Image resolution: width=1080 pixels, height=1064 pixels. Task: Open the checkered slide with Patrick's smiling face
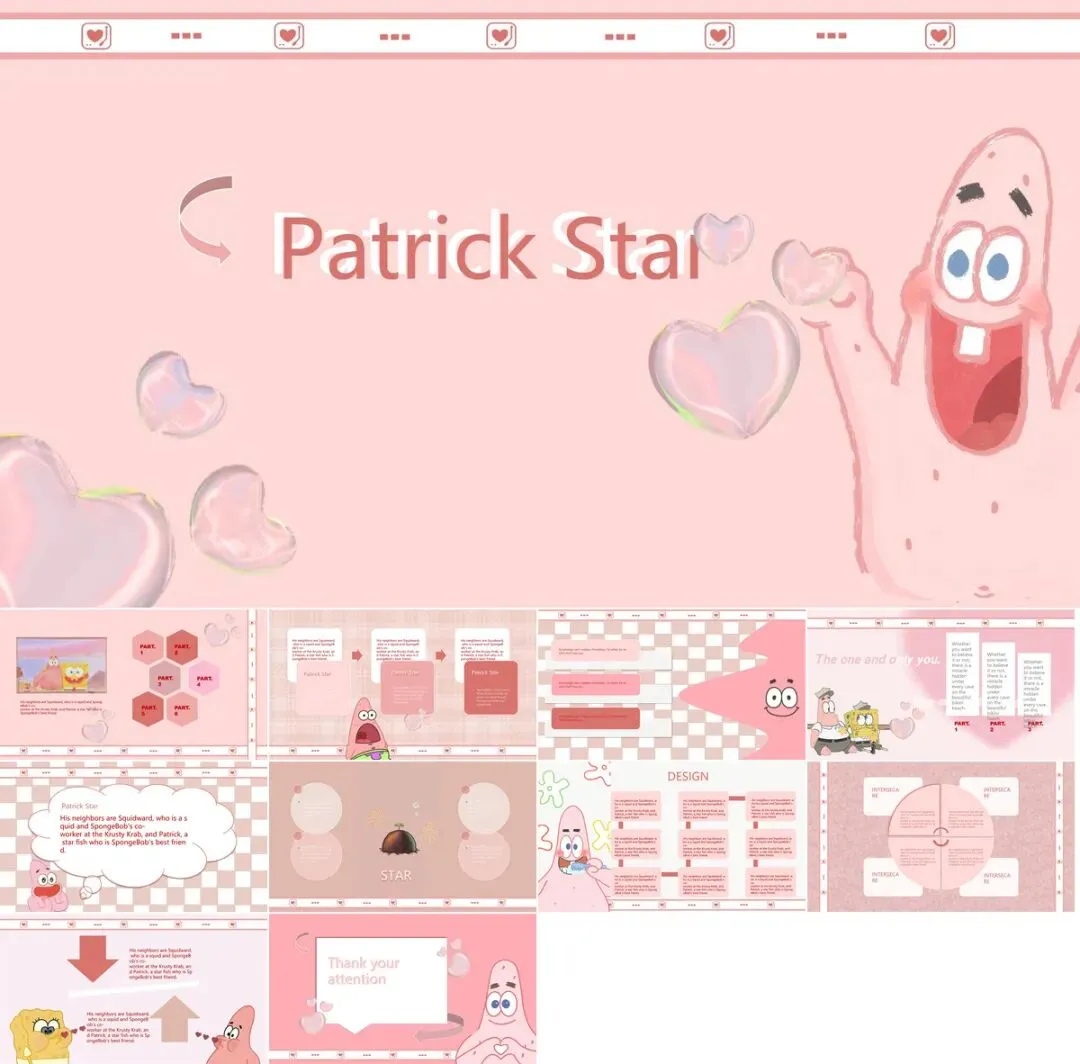(x=672, y=684)
